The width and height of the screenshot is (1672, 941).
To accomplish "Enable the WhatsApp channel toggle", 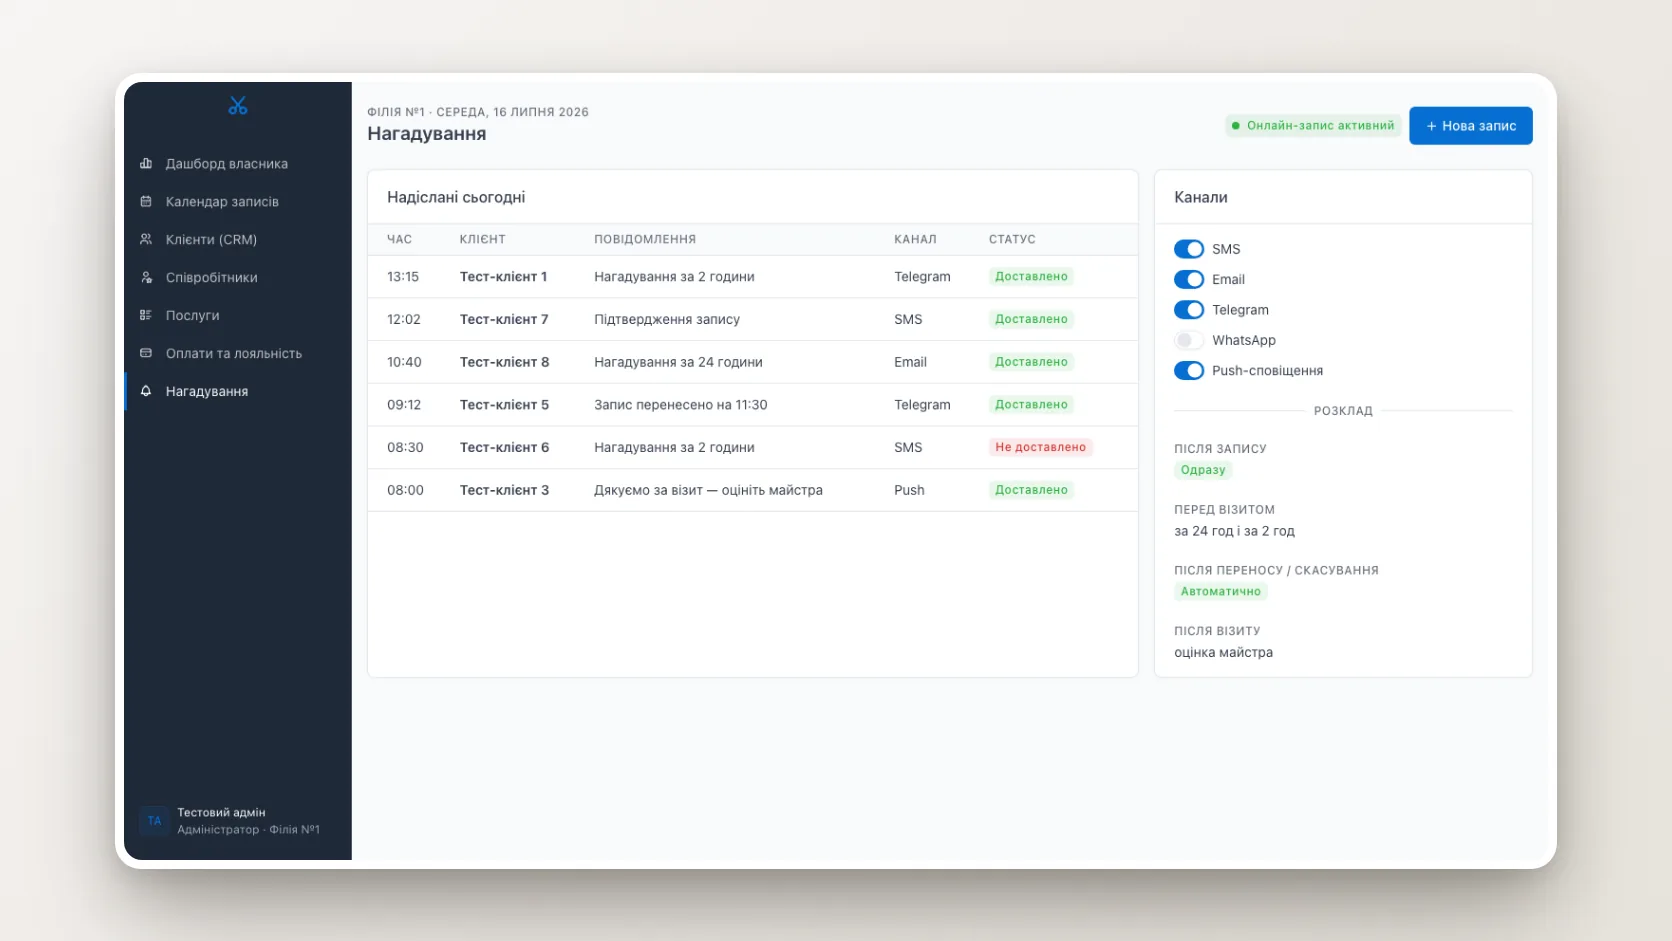I will tap(1188, 340).
